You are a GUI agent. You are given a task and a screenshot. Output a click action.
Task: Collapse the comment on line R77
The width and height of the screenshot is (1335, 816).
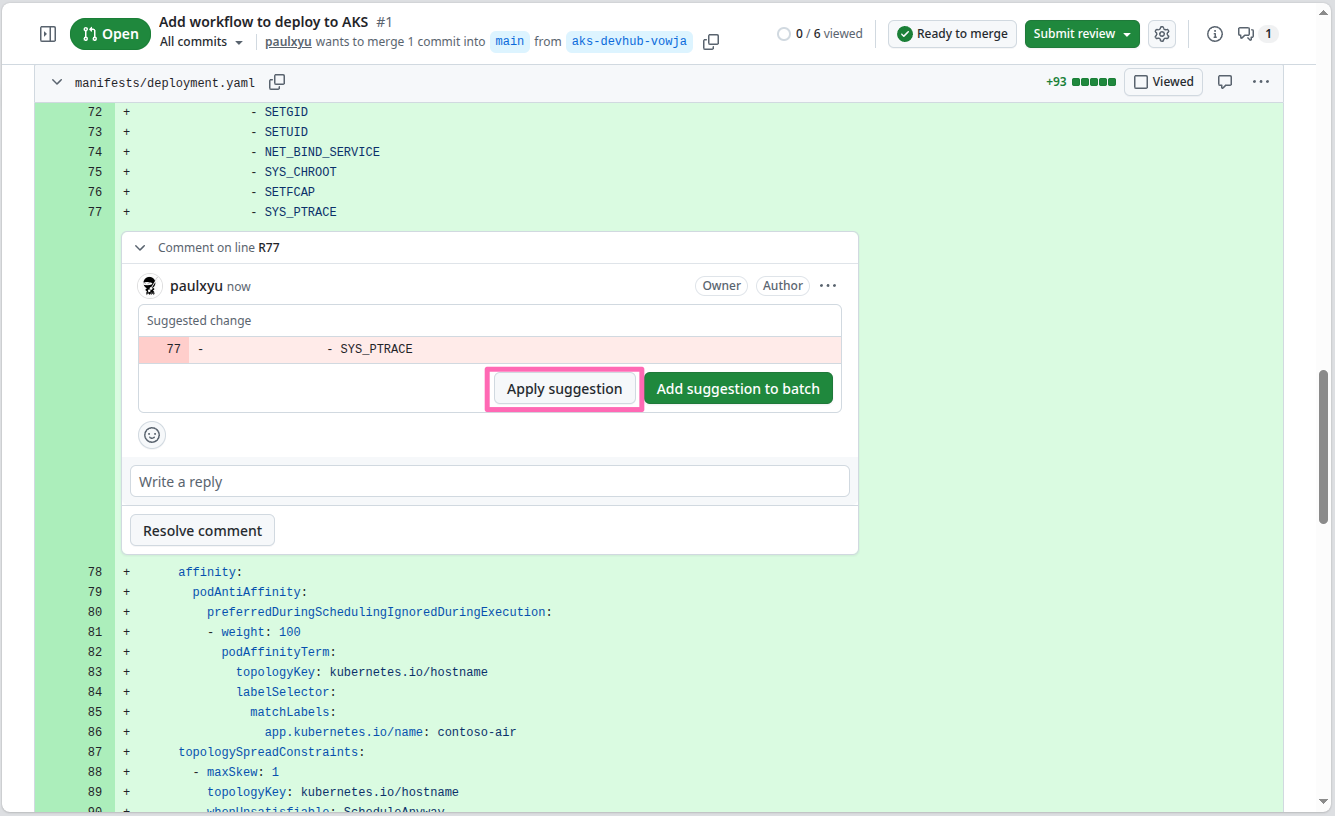coord(140,248)
